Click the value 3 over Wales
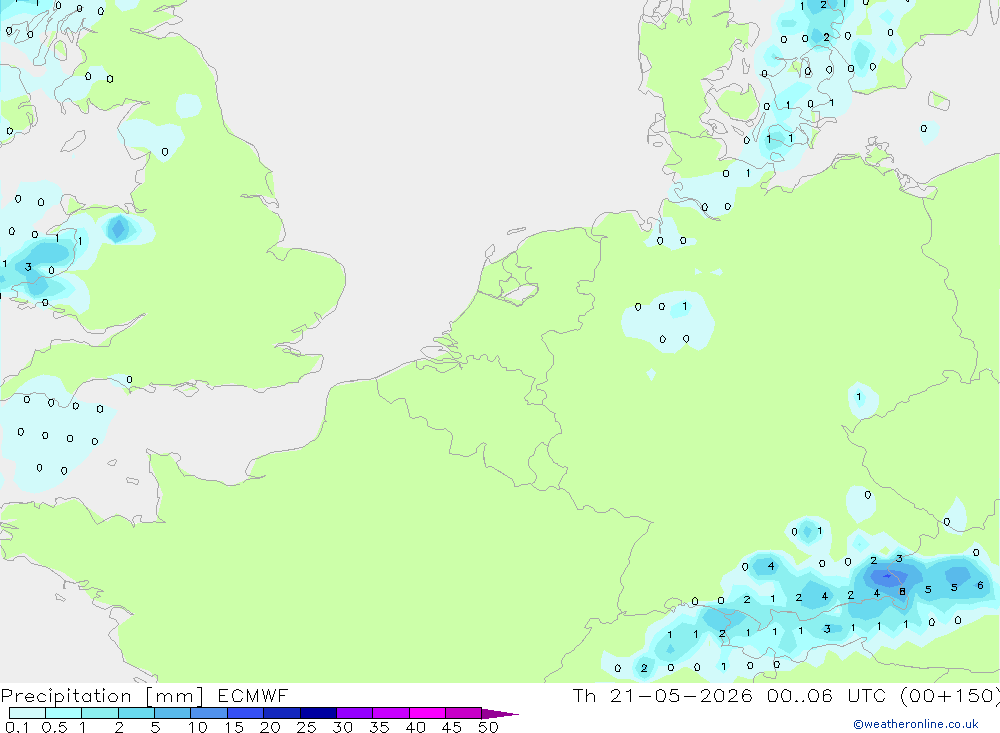 [28, 267]
